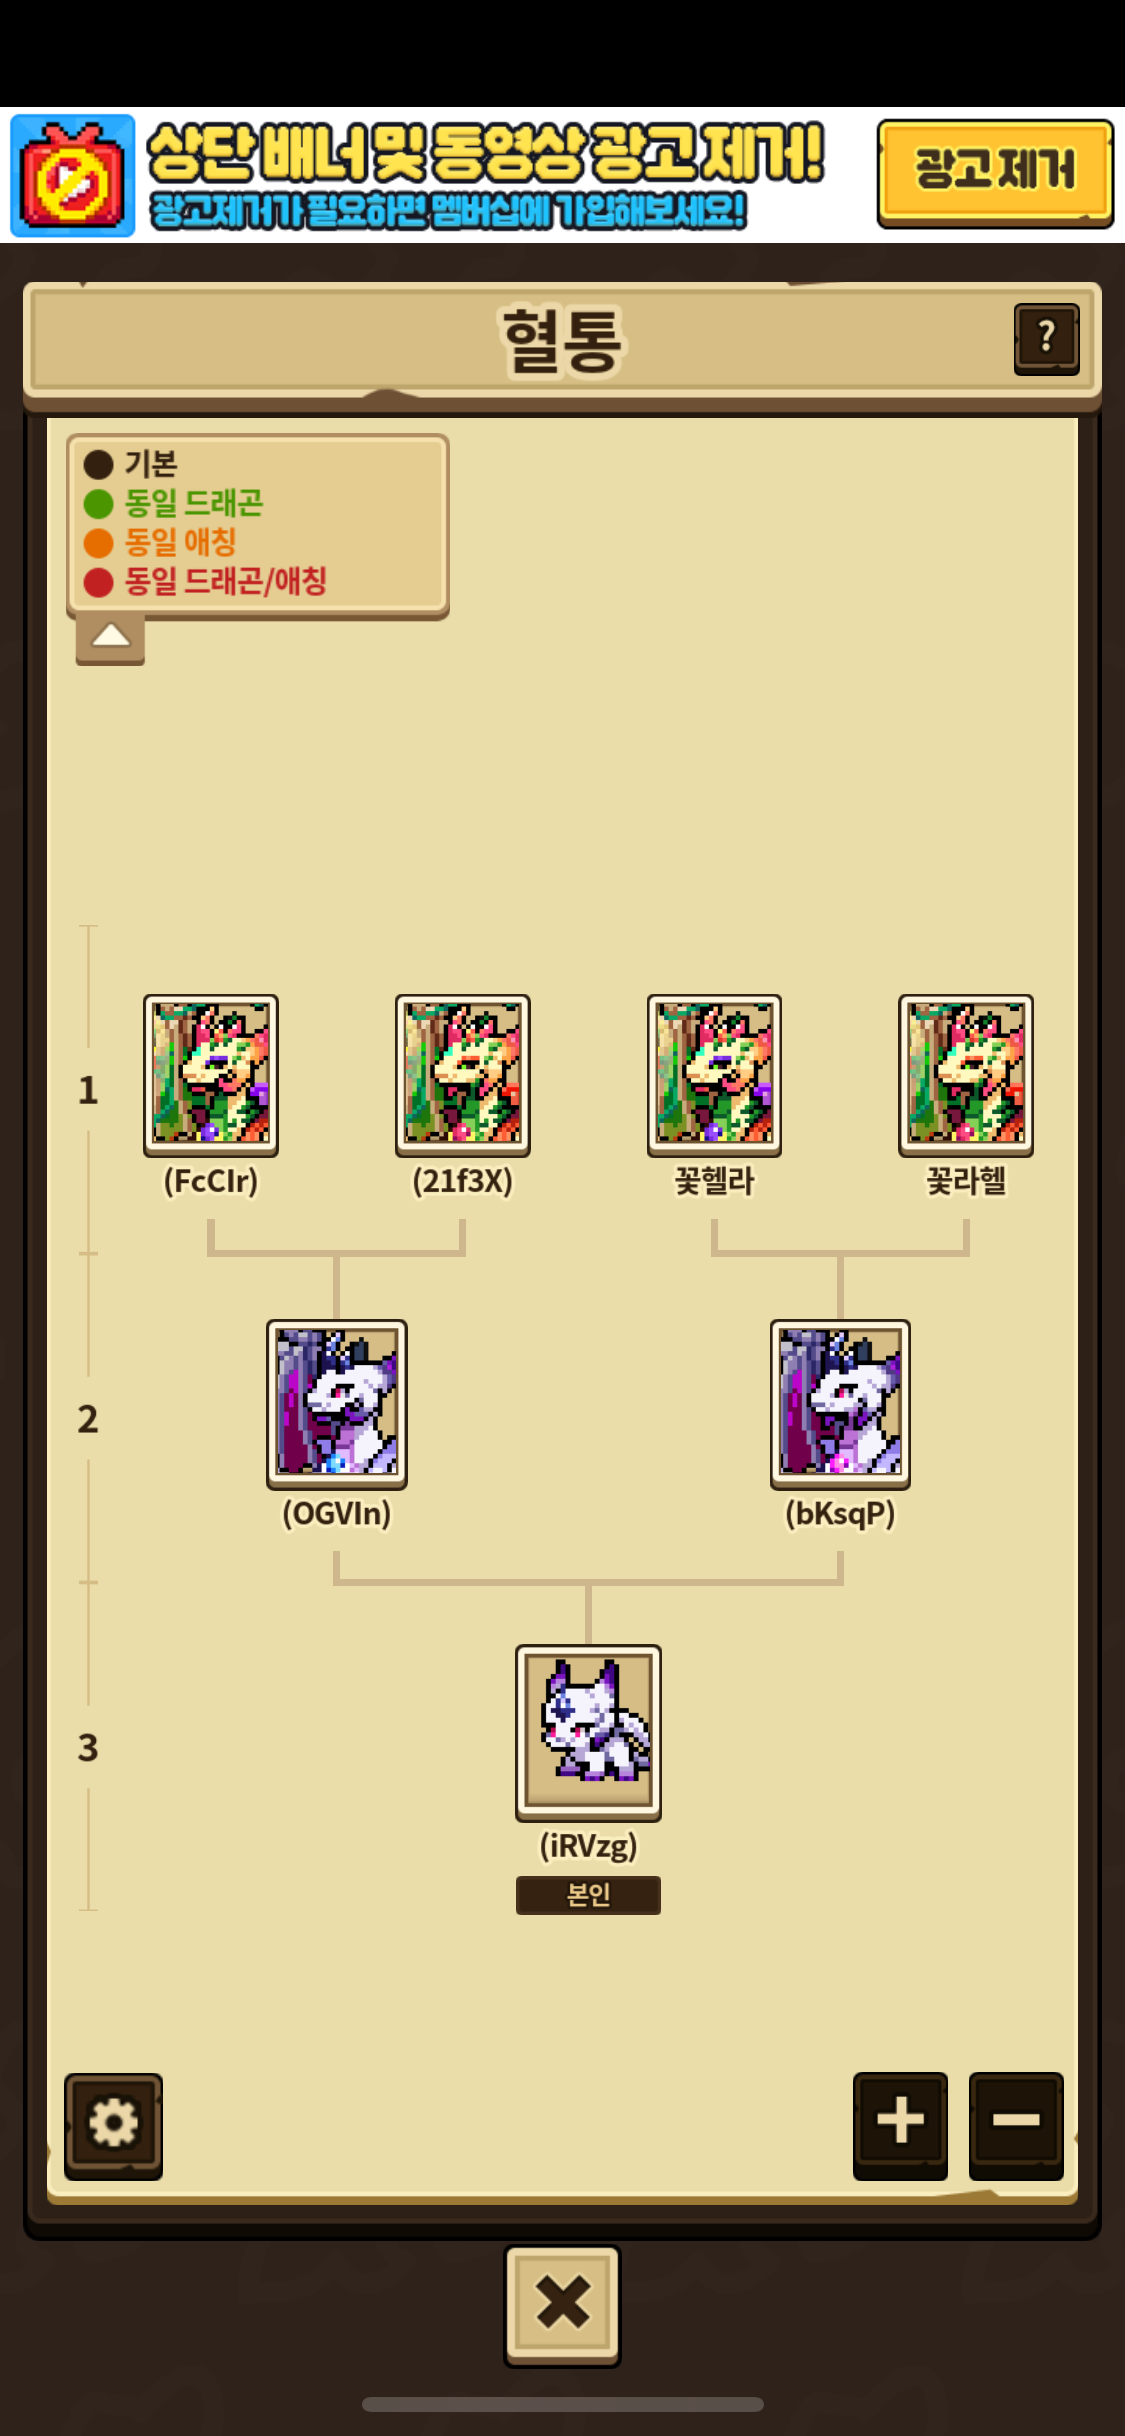Collapse the color legend with up arrow
This screenshot has width=1125, height=2436.
pos(110,637)
